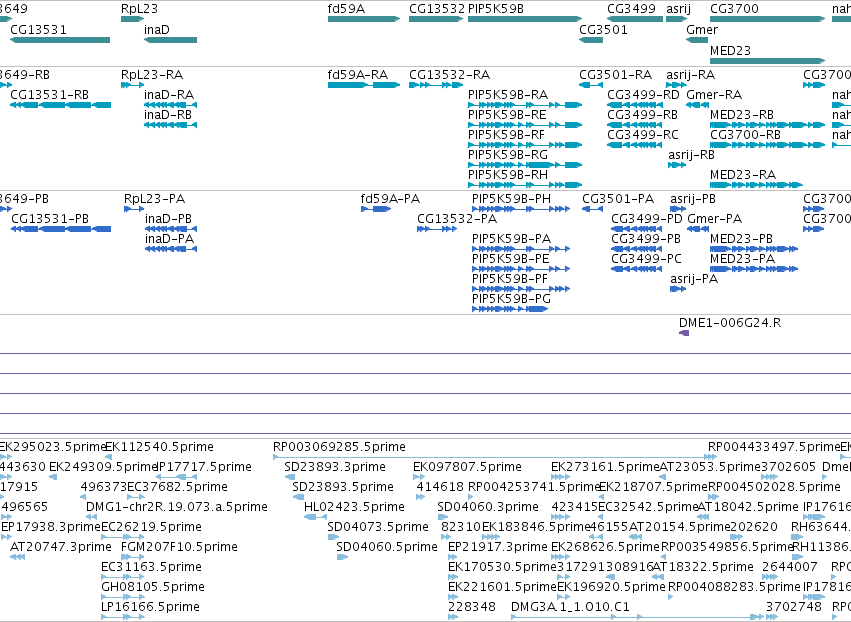Select the PIP5K59B gene bar
The width and height of the screenshot is (851, 622).
[x=525, y=19]
